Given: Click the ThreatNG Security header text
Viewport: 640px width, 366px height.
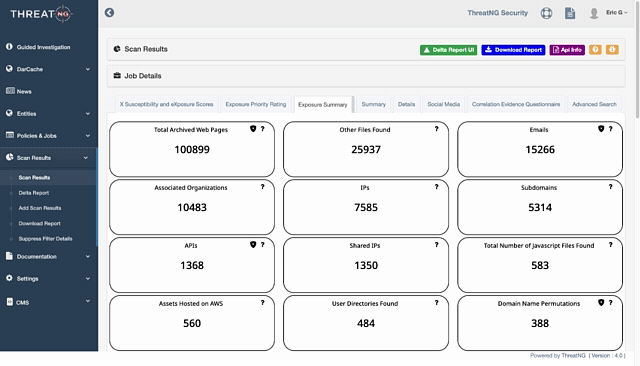Looking at the screenshot, I should [x=498, y=13].
